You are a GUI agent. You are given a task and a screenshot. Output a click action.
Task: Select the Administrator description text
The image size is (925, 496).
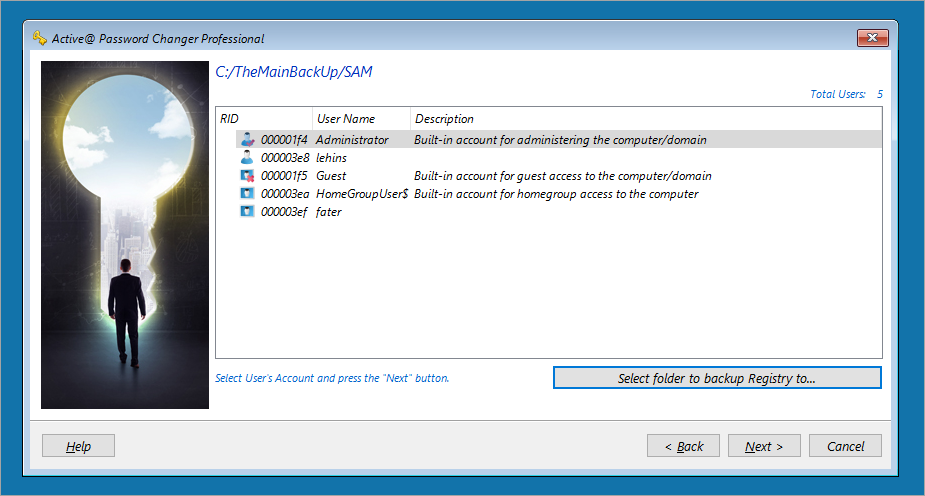pyautogui.click(x=560, y=140)
